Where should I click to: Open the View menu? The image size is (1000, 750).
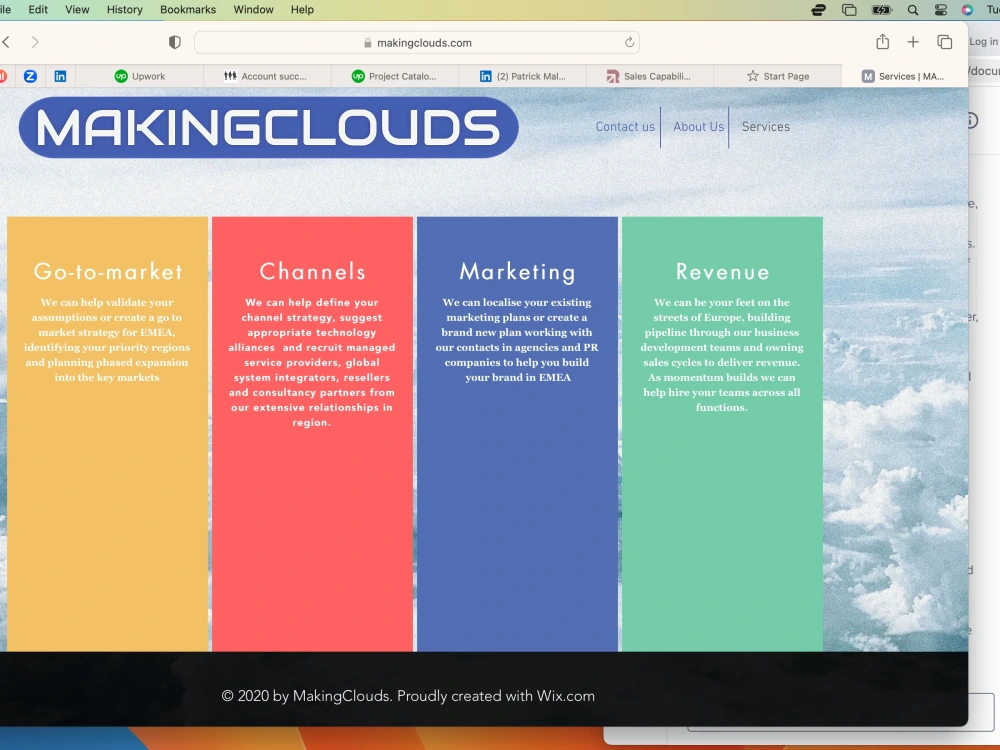77,10
